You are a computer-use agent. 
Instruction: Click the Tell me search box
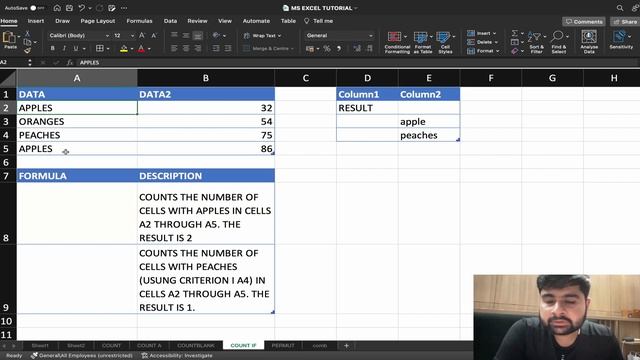[319, 21]
